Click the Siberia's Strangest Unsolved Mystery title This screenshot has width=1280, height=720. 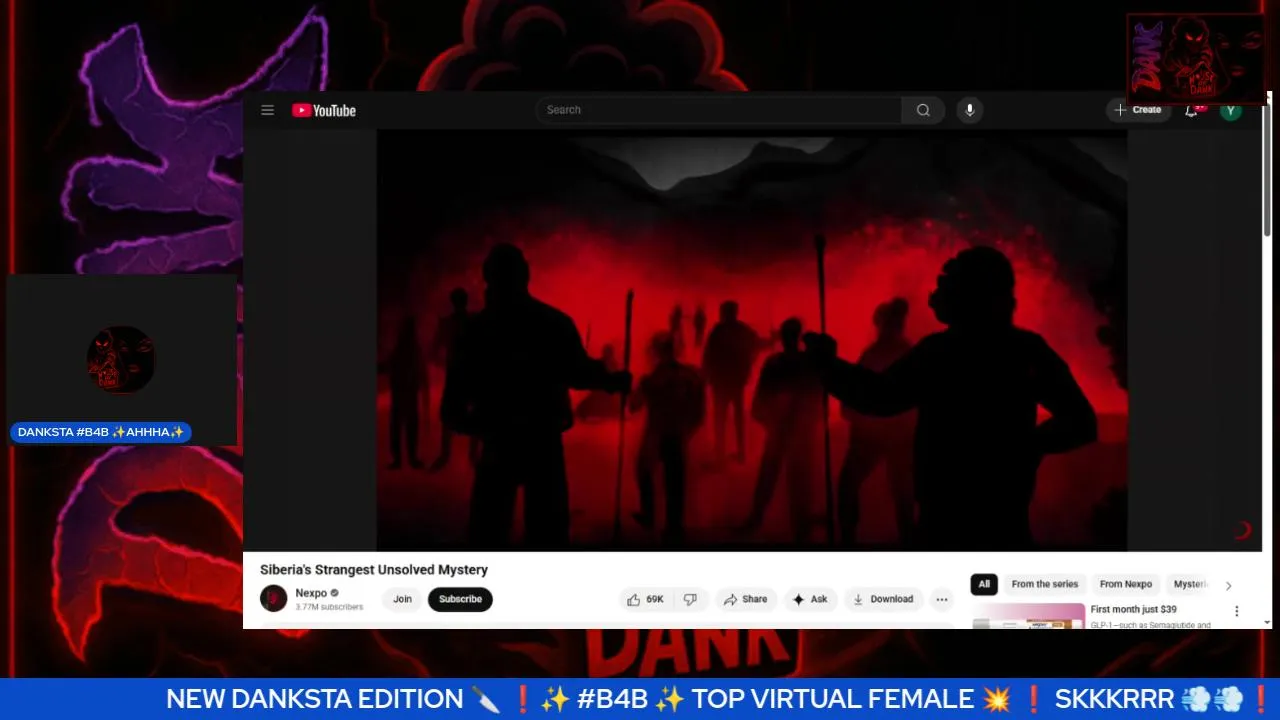(374, 570)
